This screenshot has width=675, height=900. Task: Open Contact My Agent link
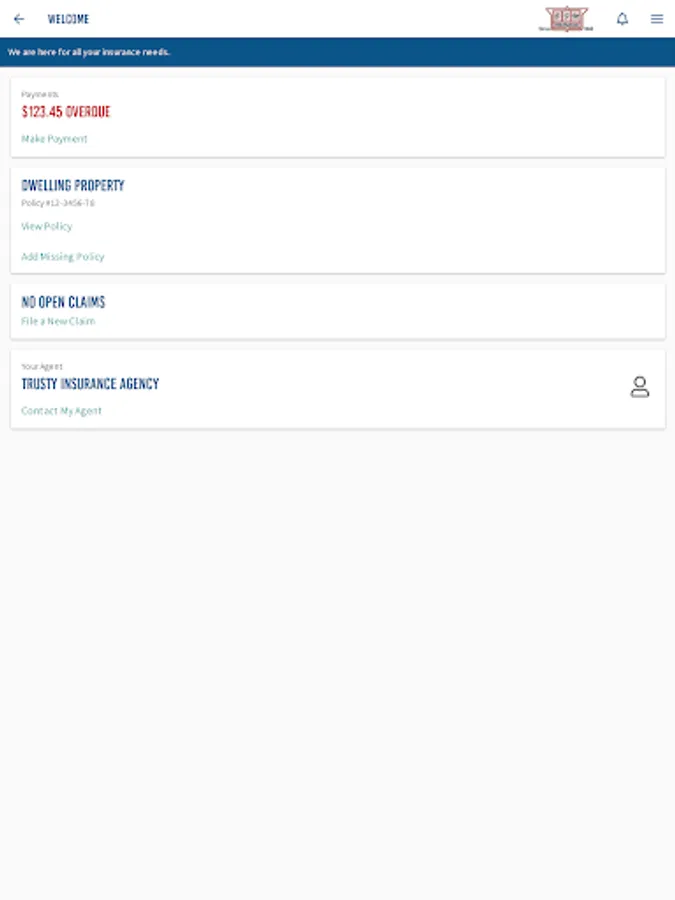click(x=61, y=411)
